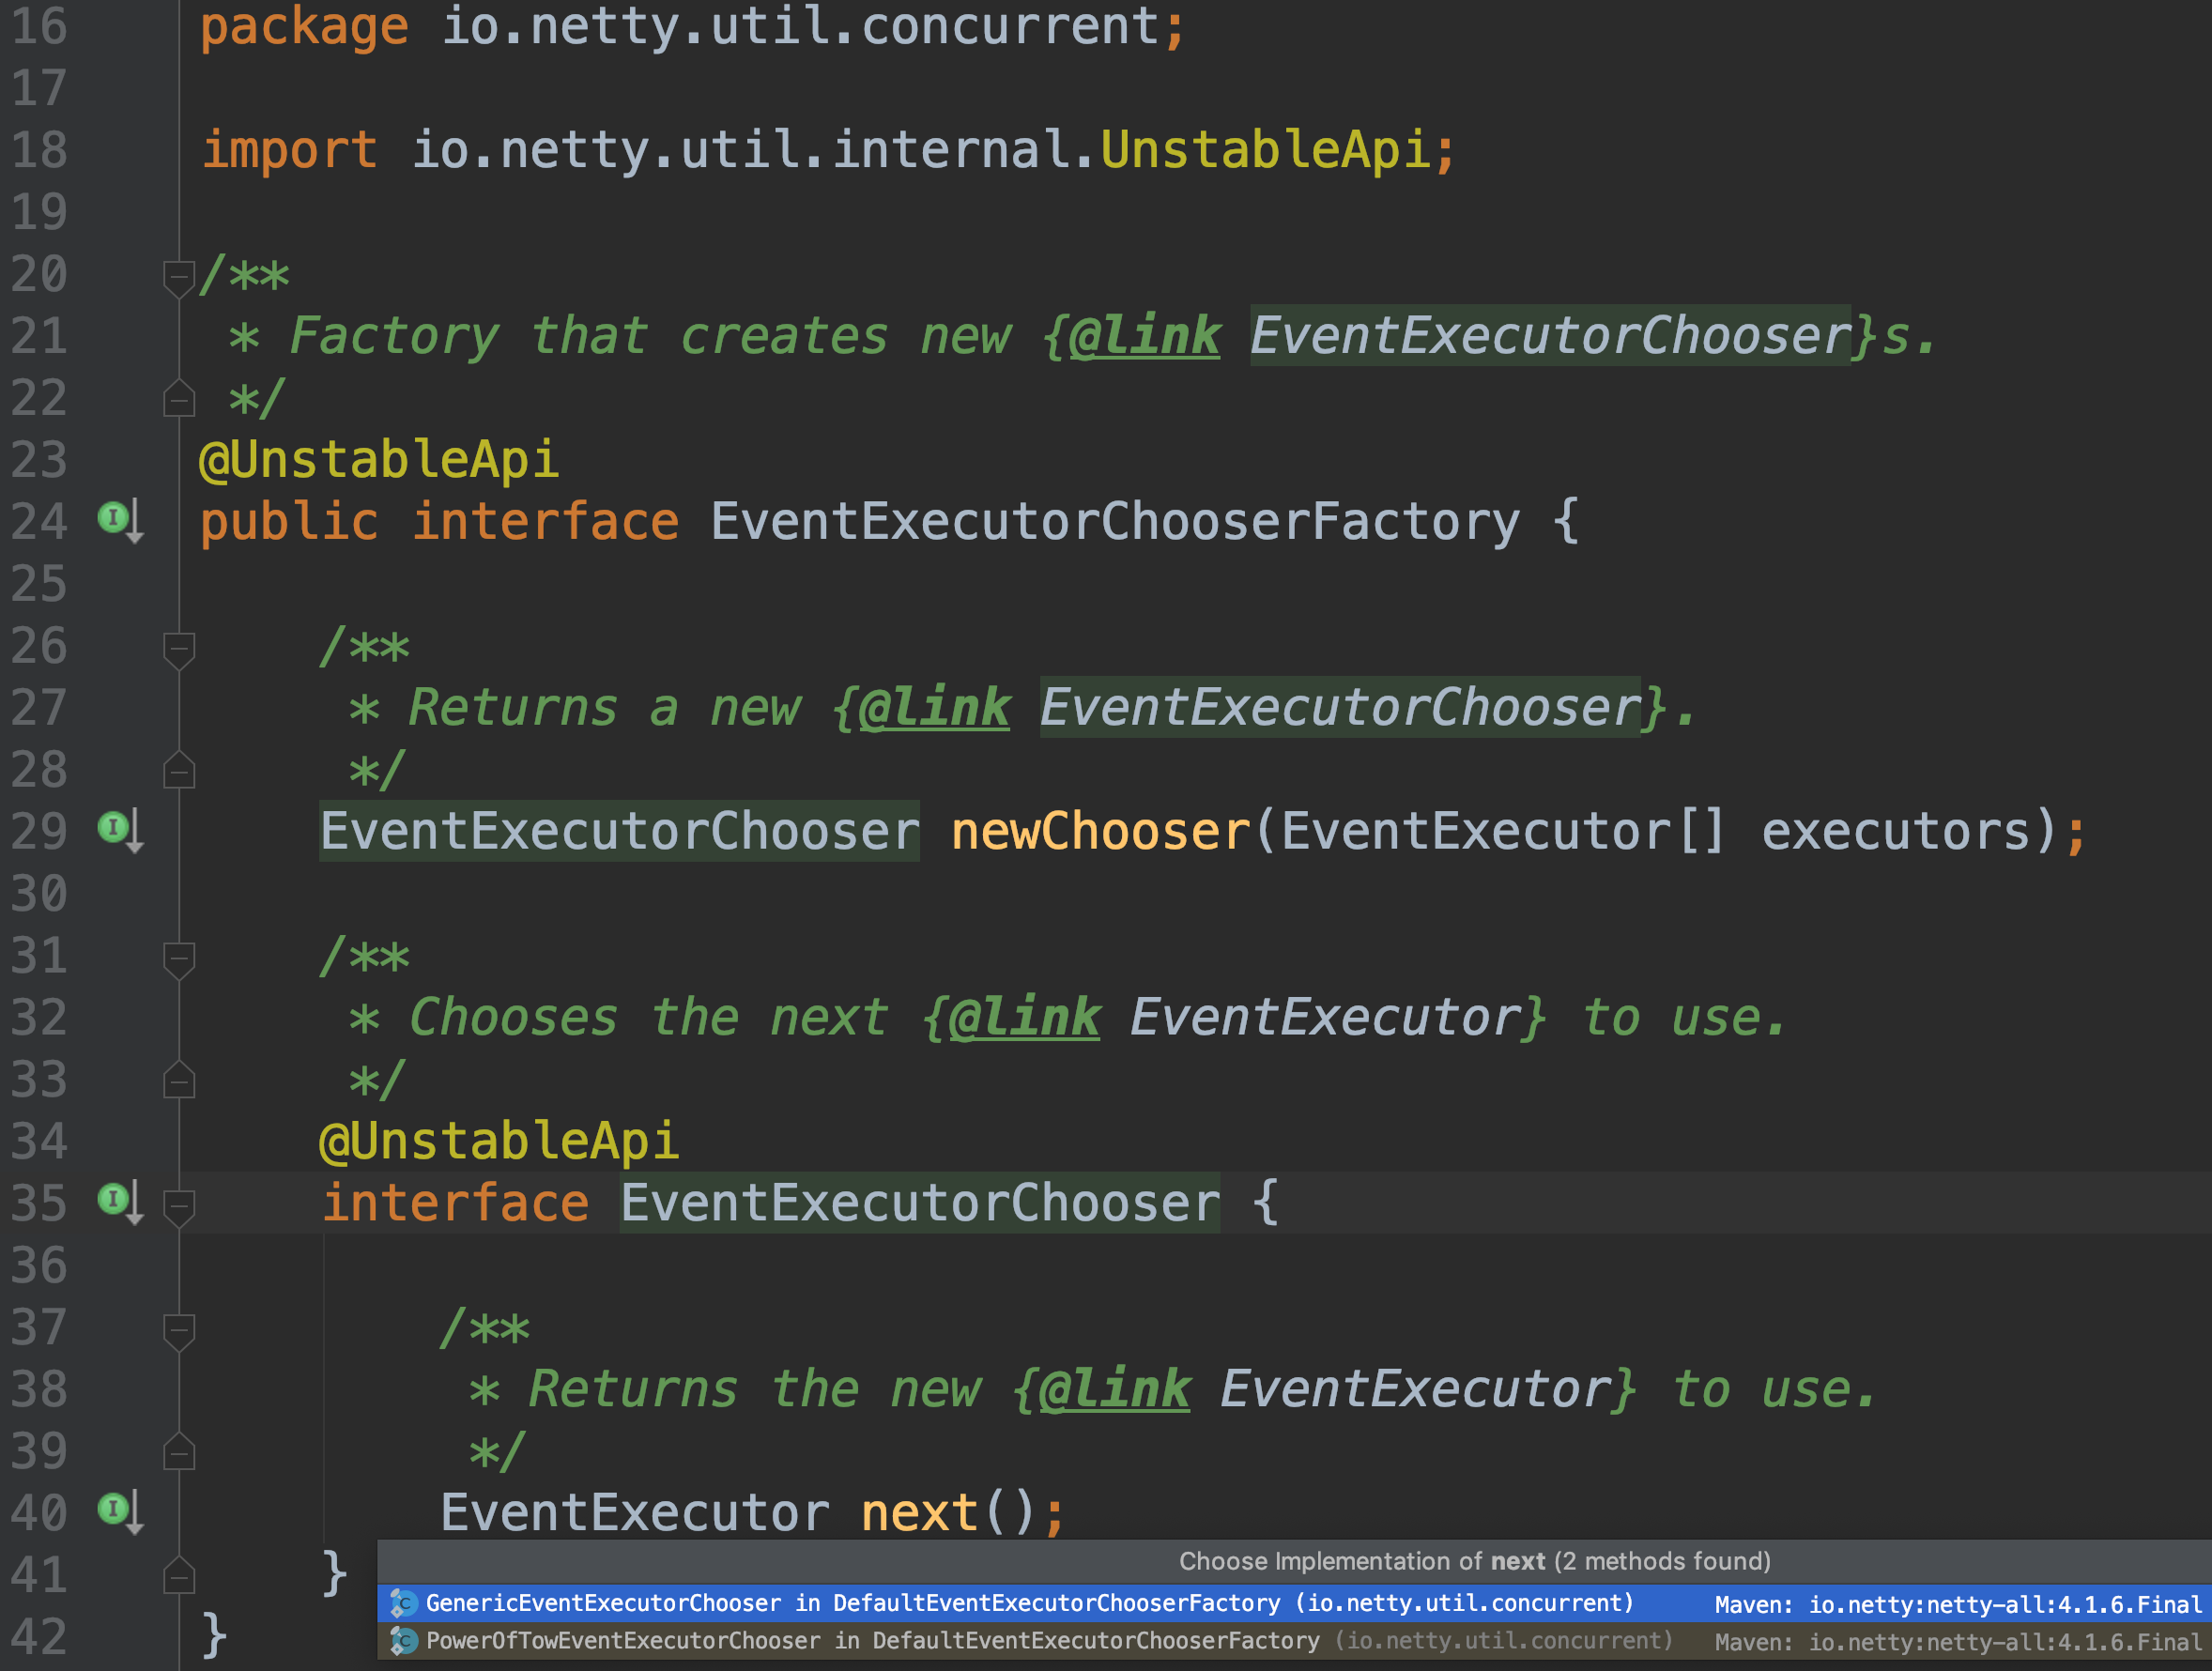Click the EventExecutorChooserFactory interface name
2212x1671 pixels.
point(1114,522)
